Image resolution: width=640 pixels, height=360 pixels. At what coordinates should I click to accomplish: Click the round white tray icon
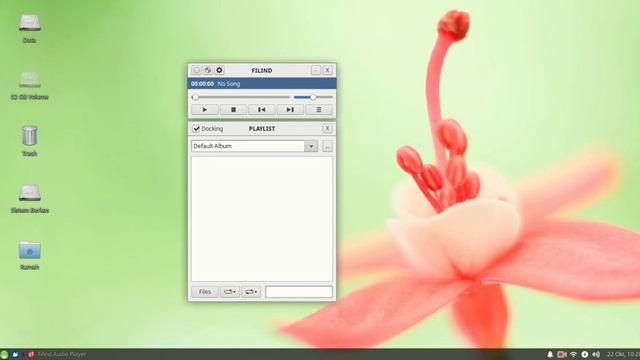click(584, 354)
